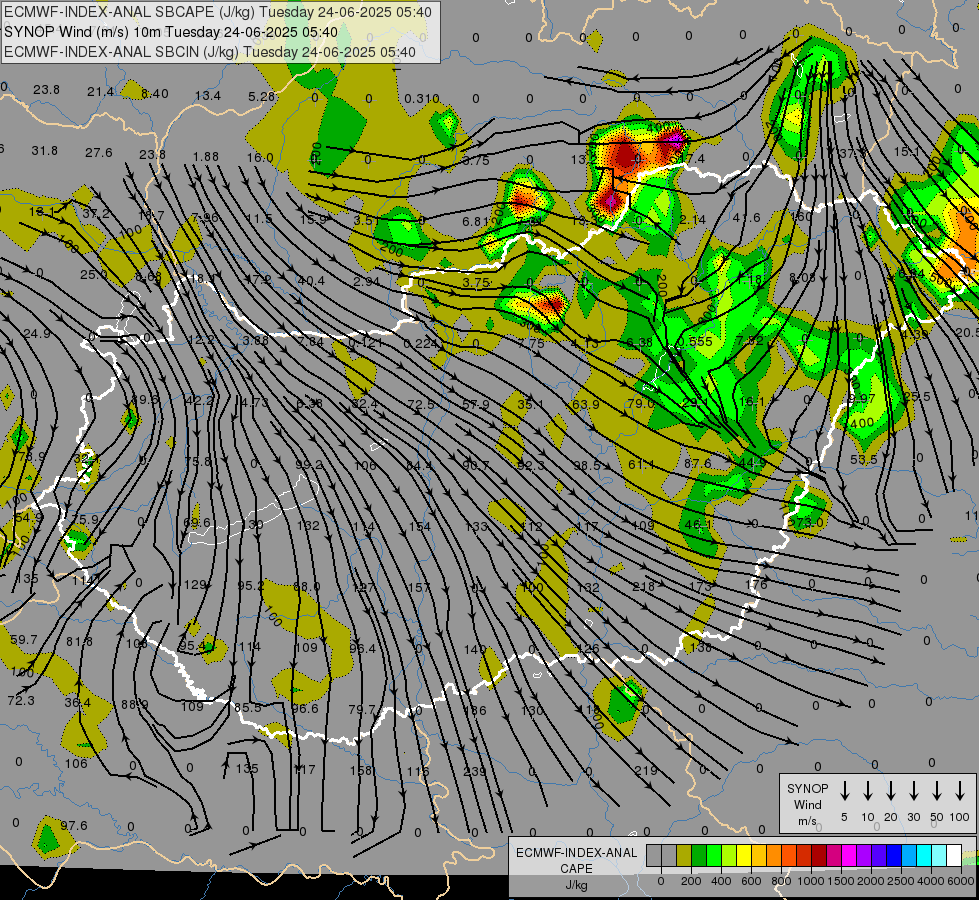979x900 pixels.
Task: Click the map value 239
Action: (x=475, y=771)
